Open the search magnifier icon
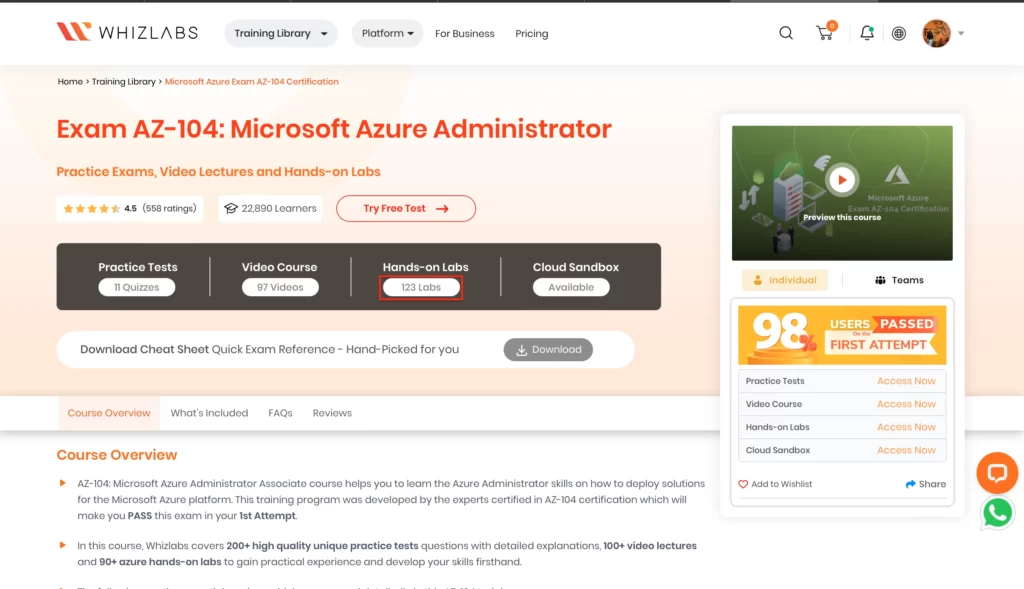 point(786,33)
